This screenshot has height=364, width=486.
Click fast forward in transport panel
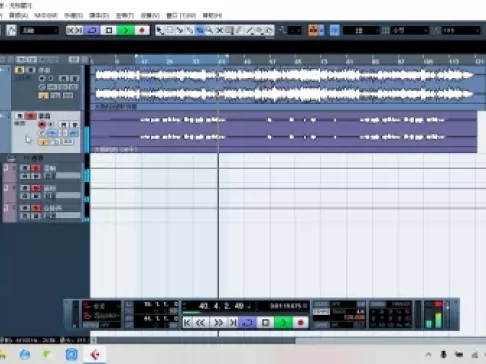point(218,322)
